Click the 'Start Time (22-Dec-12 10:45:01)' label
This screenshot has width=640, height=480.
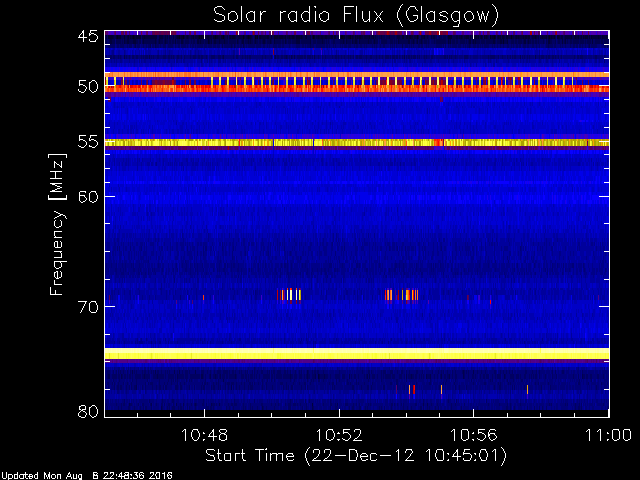coord(356,456)
